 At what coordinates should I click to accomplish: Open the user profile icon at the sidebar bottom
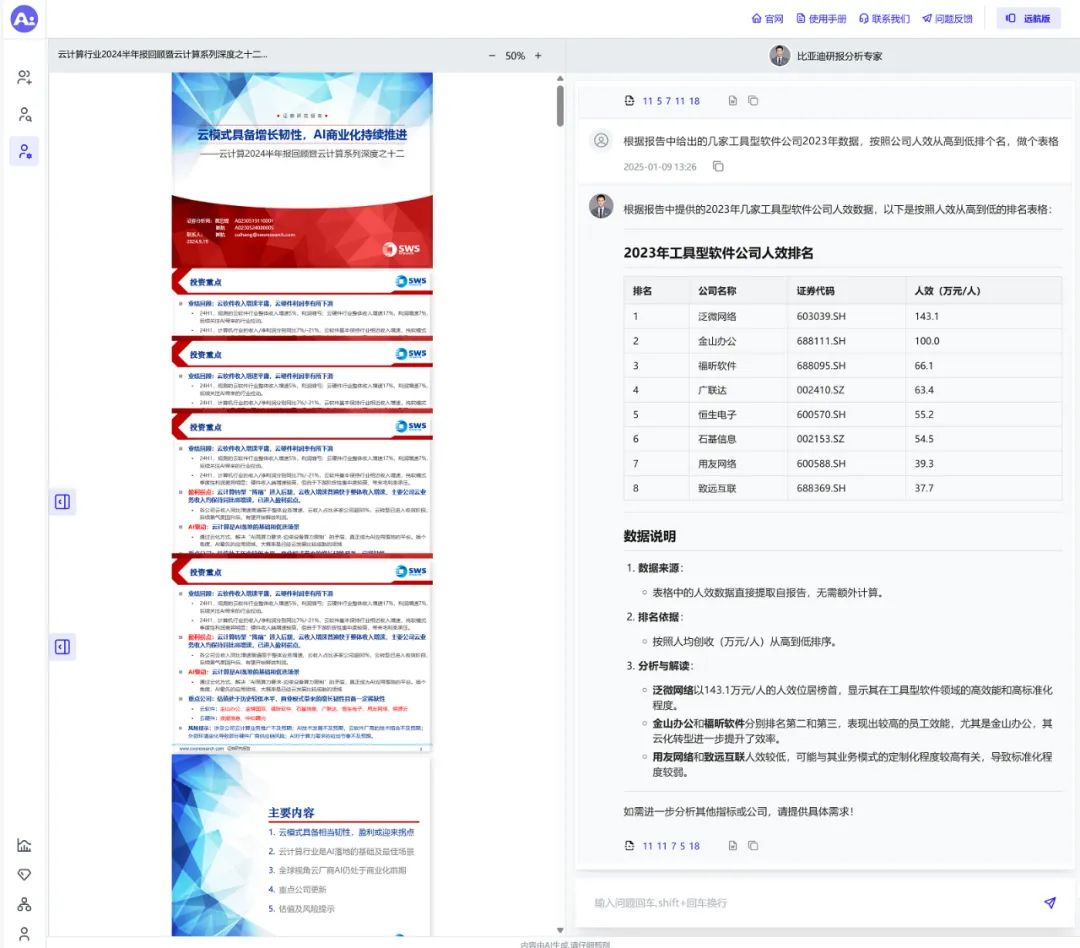(24, 934)
